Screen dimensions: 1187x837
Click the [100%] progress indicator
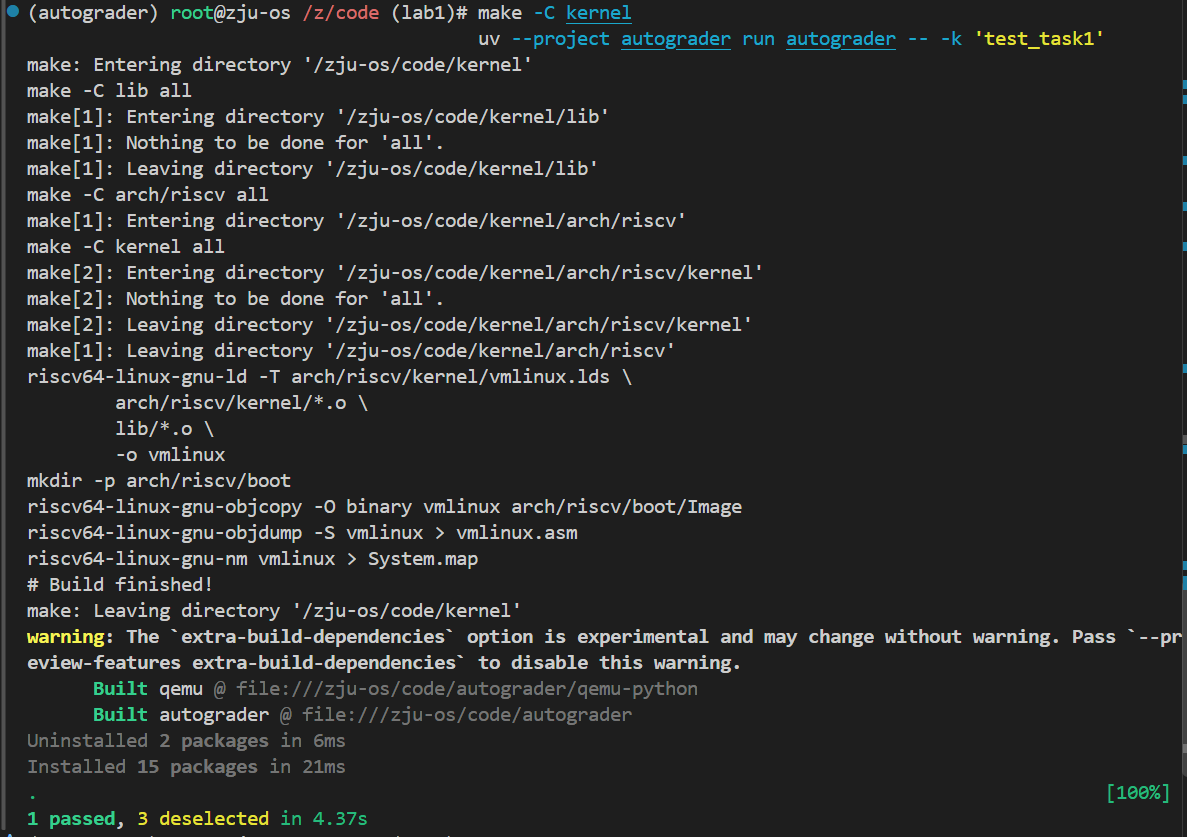click(x=1137, y=792)
